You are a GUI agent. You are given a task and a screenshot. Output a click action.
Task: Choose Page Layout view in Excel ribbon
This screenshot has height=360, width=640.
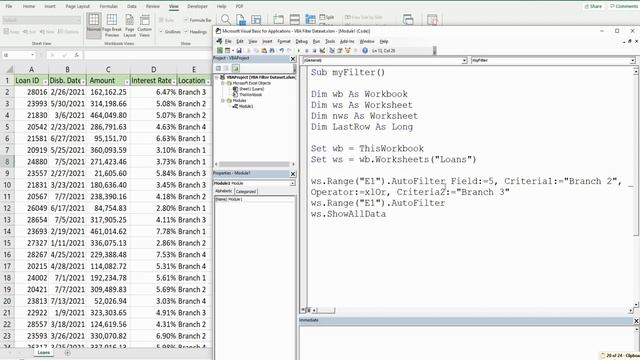pyautogui.click(x=129, y=25)
